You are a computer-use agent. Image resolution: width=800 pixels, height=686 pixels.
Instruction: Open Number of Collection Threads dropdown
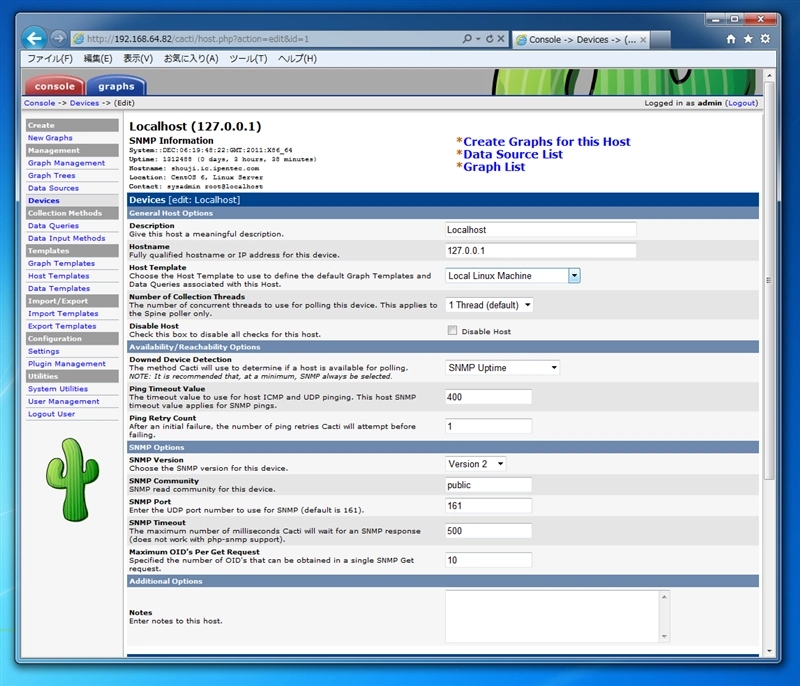click(489, 305)
